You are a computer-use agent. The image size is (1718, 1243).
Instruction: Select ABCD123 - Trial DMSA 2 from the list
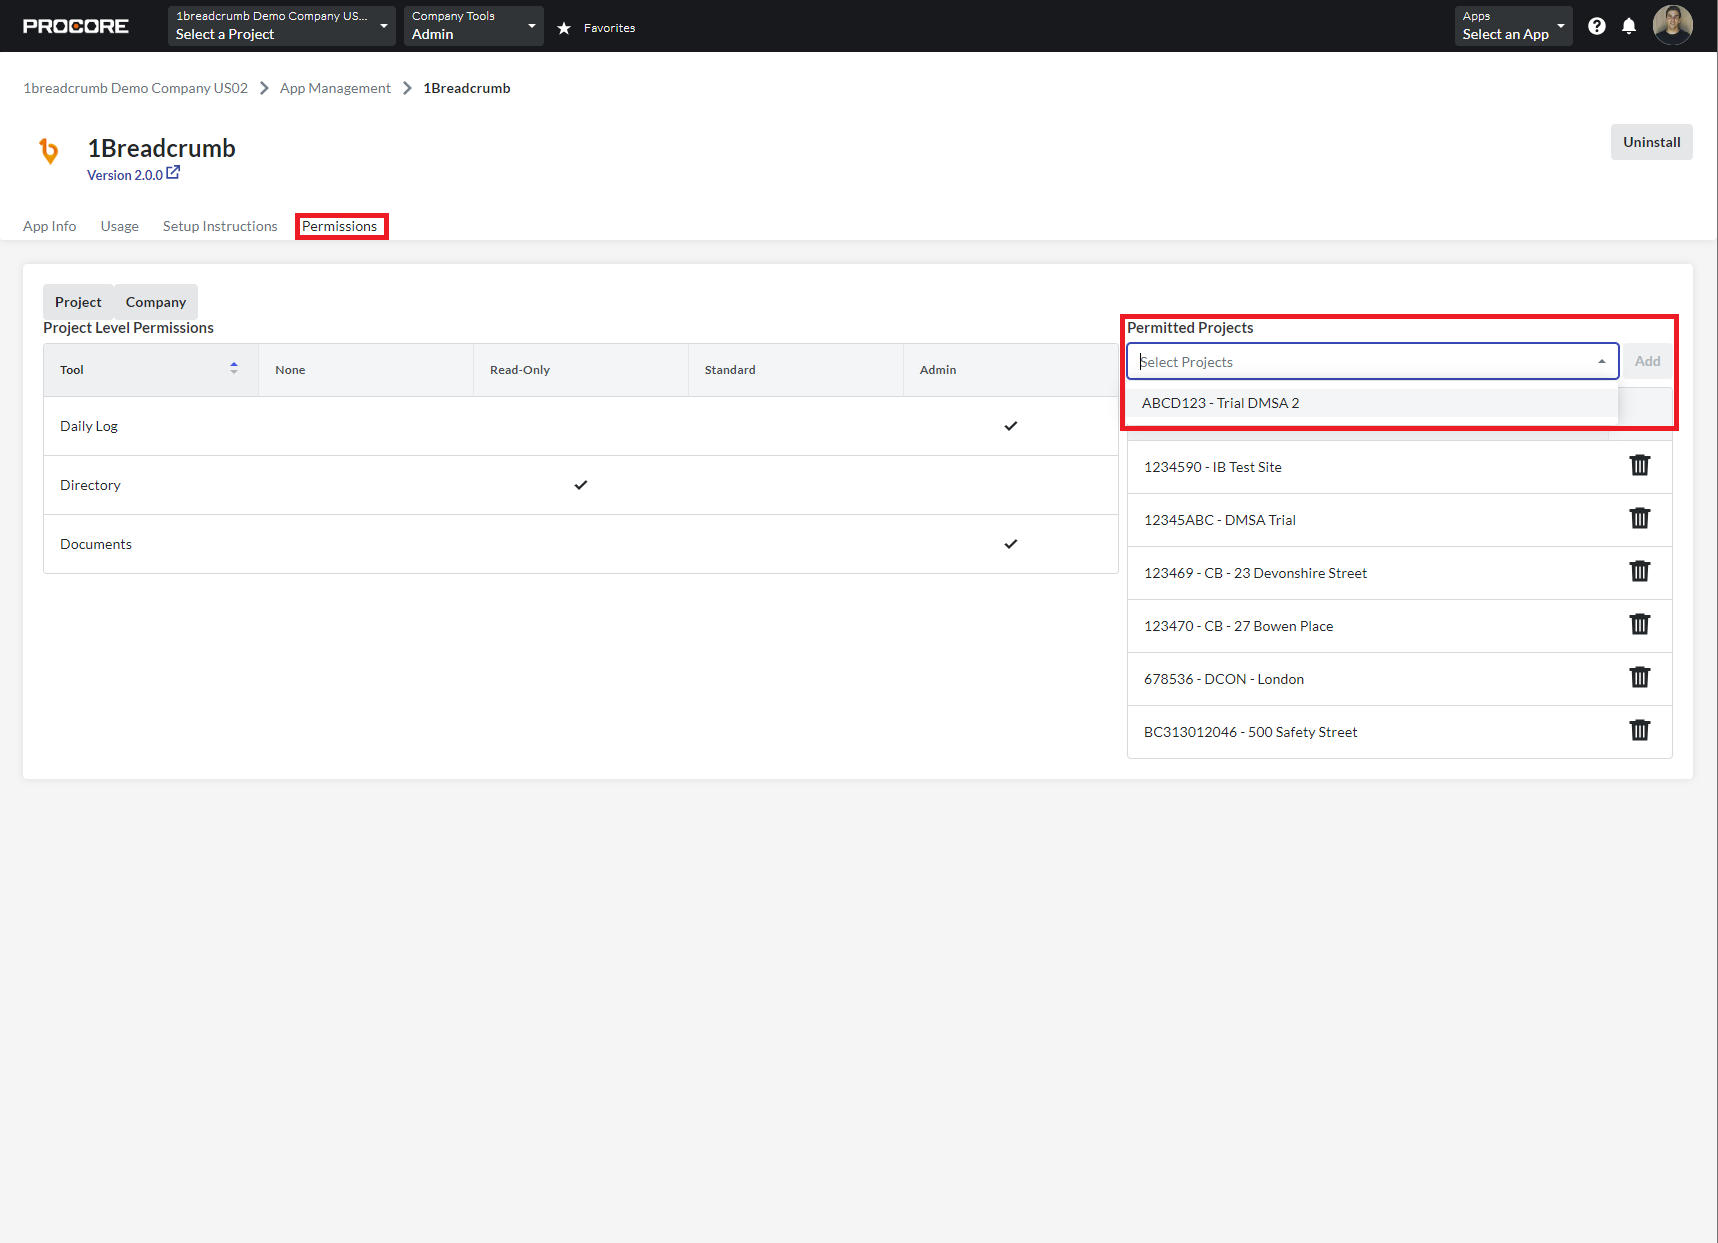coord(1220,402)
